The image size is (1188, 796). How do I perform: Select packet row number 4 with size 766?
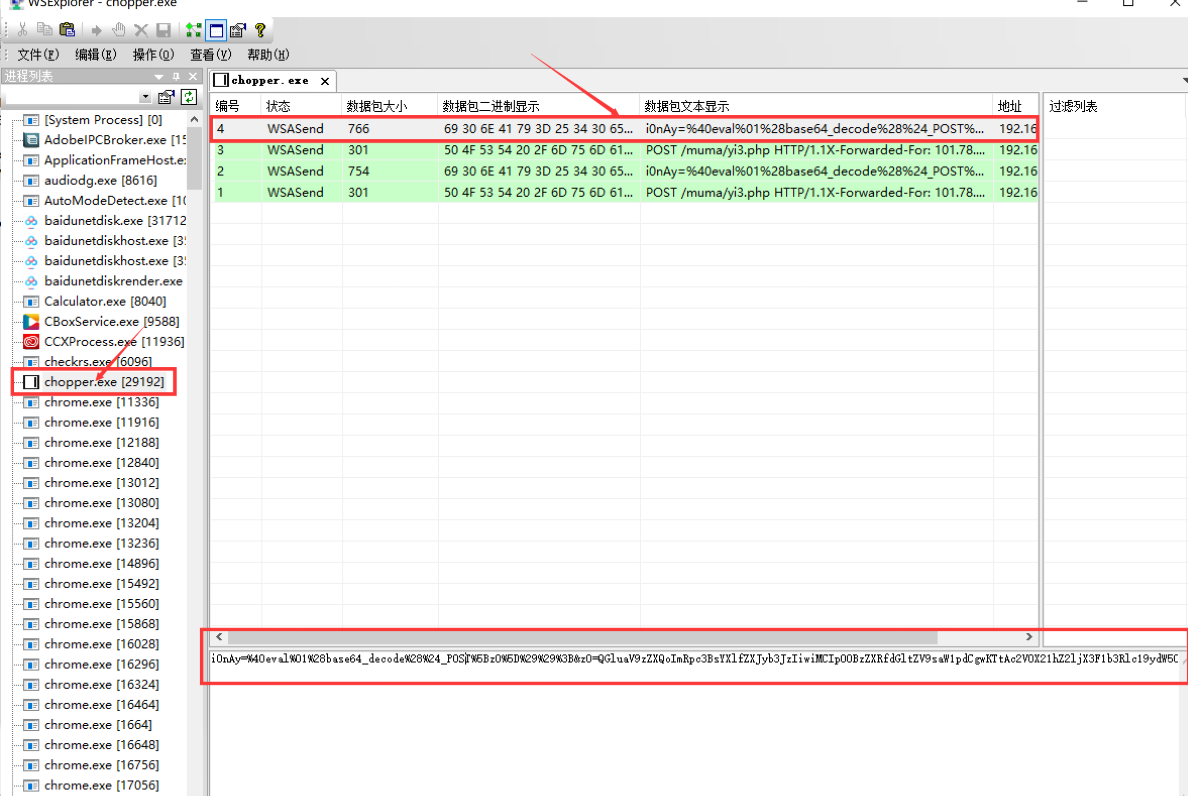(x=624, y=129)
